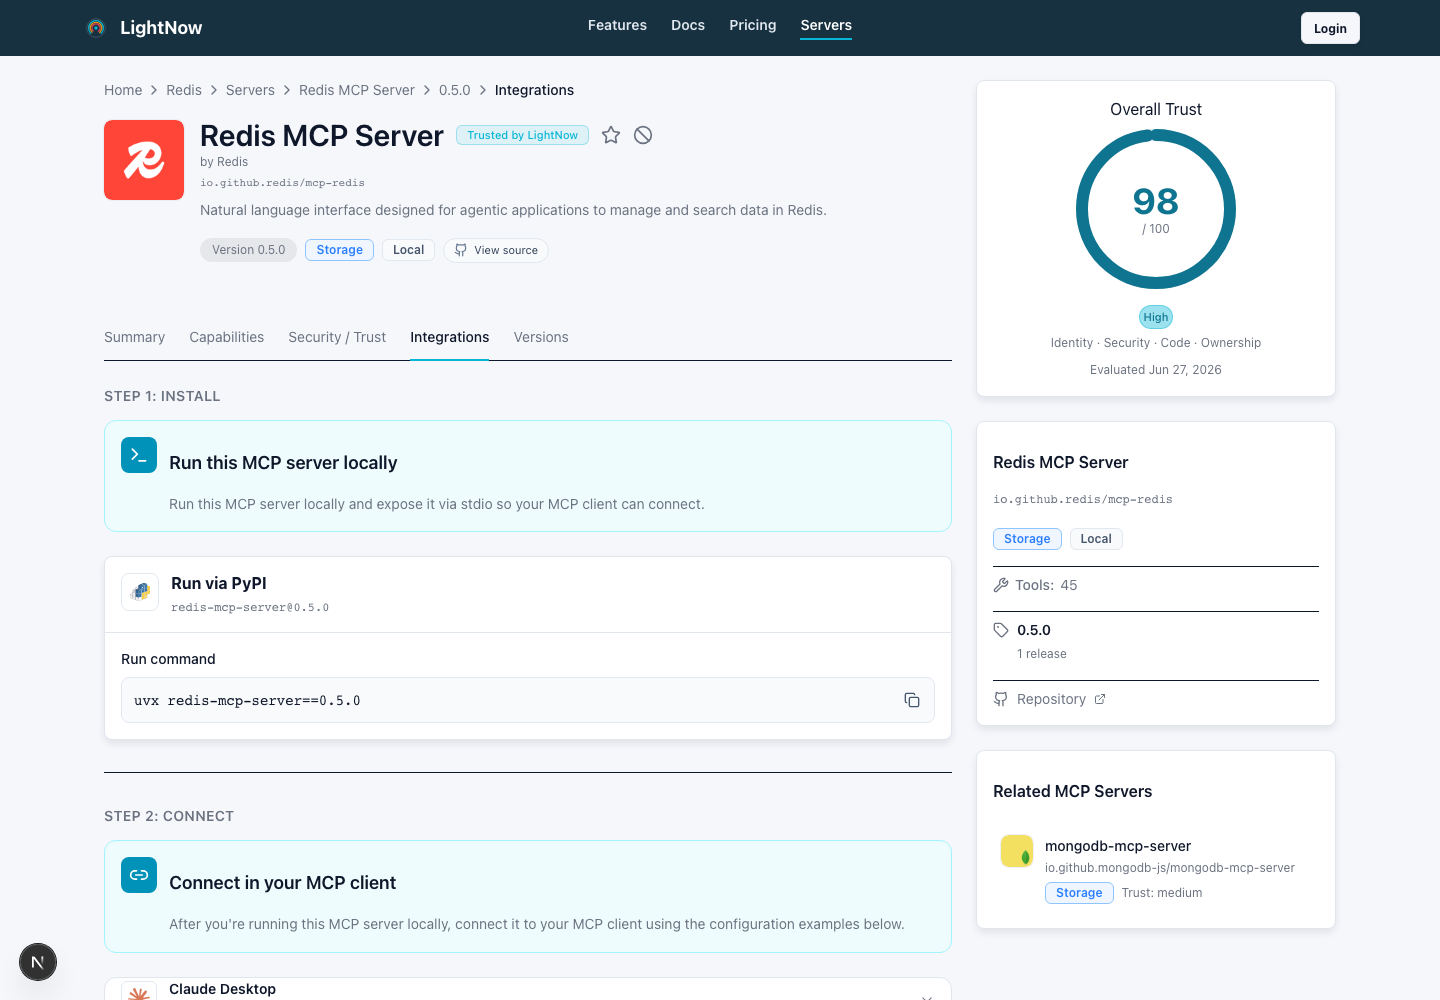The image size is (1440, 1000).
Task: Go to Servers breadcrumb
Action: 250,90
